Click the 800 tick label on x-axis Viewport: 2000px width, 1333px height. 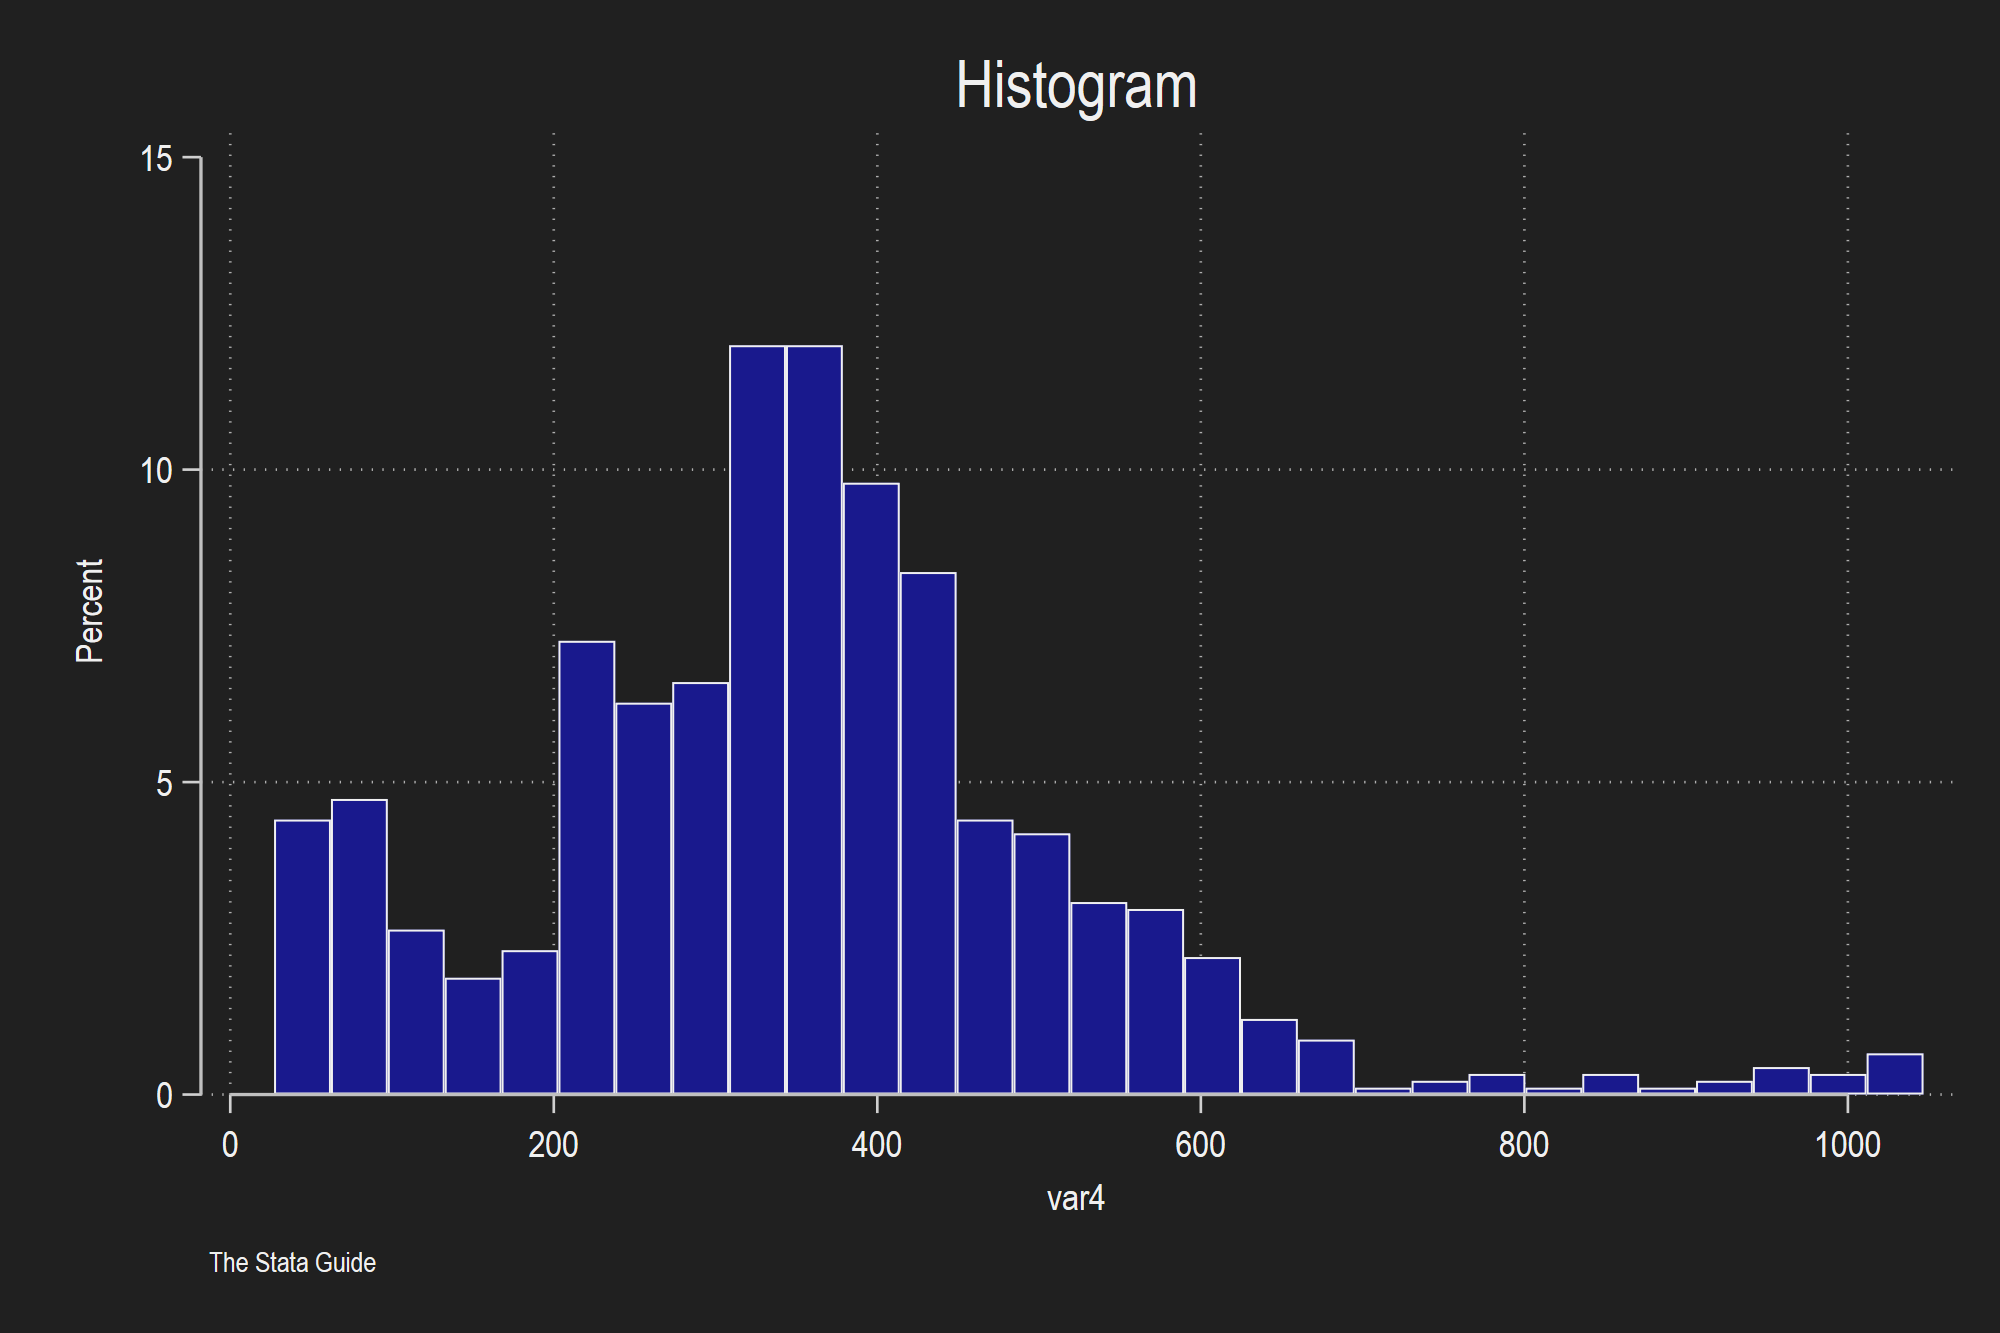(1523, 1145)
